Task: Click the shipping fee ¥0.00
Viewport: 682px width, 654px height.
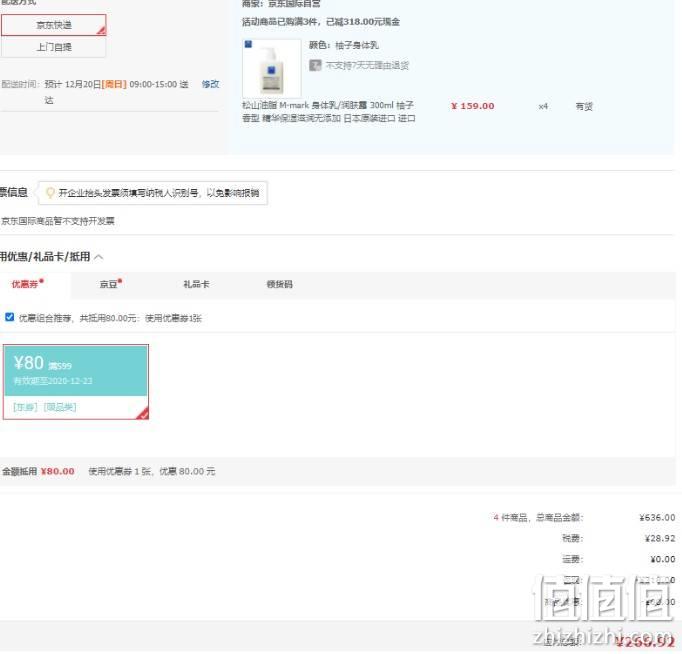Action: pyautogui.click(x=663, y=559)
